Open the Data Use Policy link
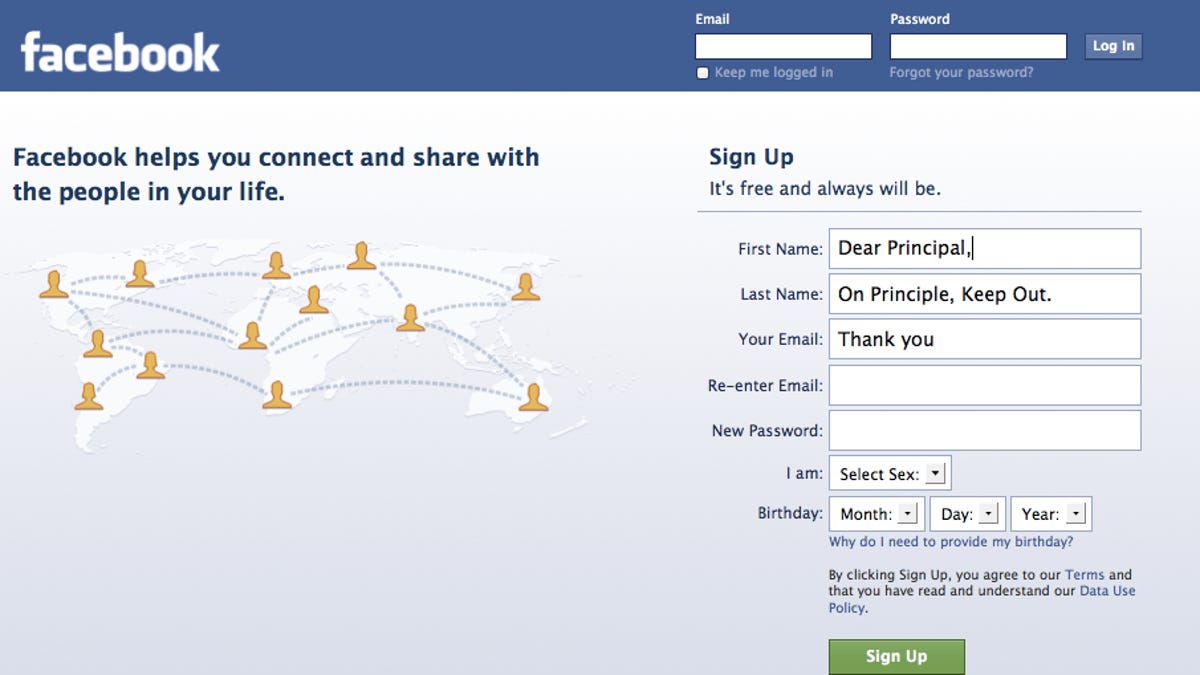1200x675 pixels. tap(1107, 591)
